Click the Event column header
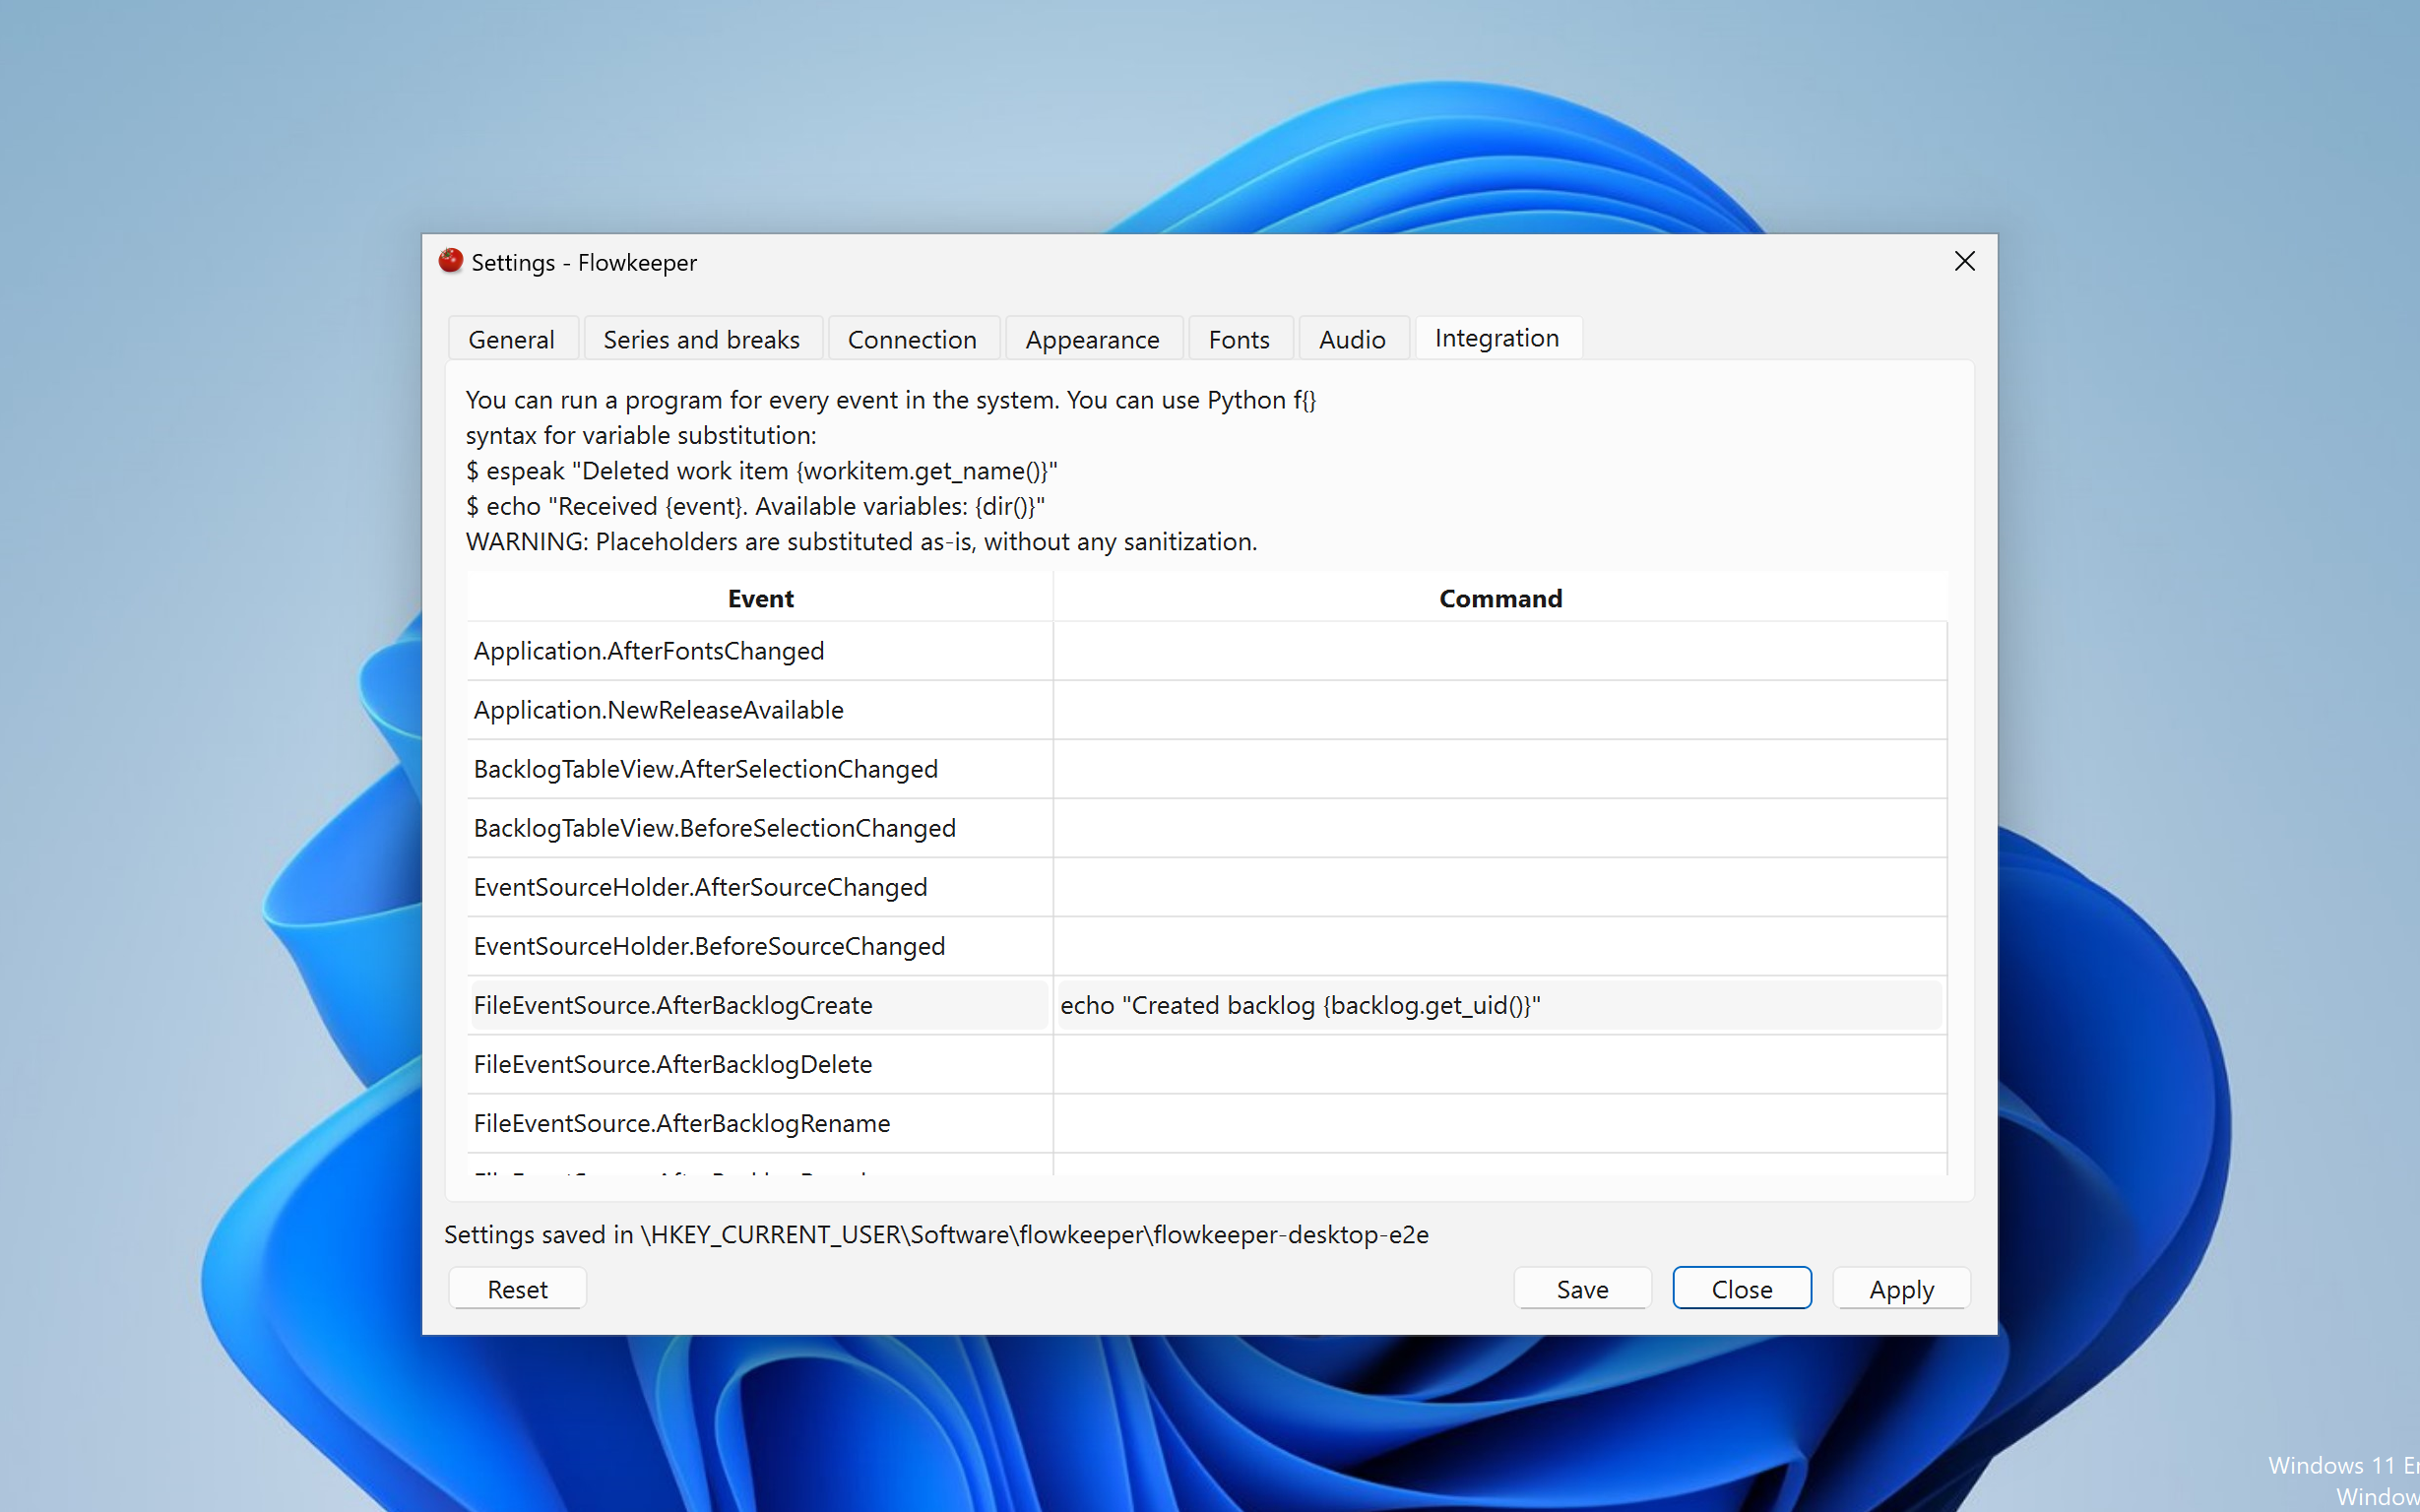The width and height of the screenshot is (2420, 1512). point(760,598)
